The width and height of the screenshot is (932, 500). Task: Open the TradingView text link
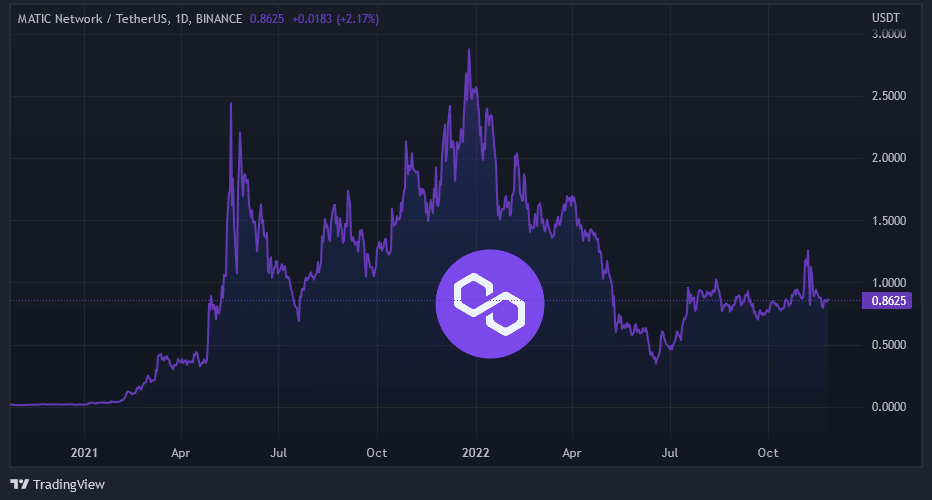[x=69, y=485]
